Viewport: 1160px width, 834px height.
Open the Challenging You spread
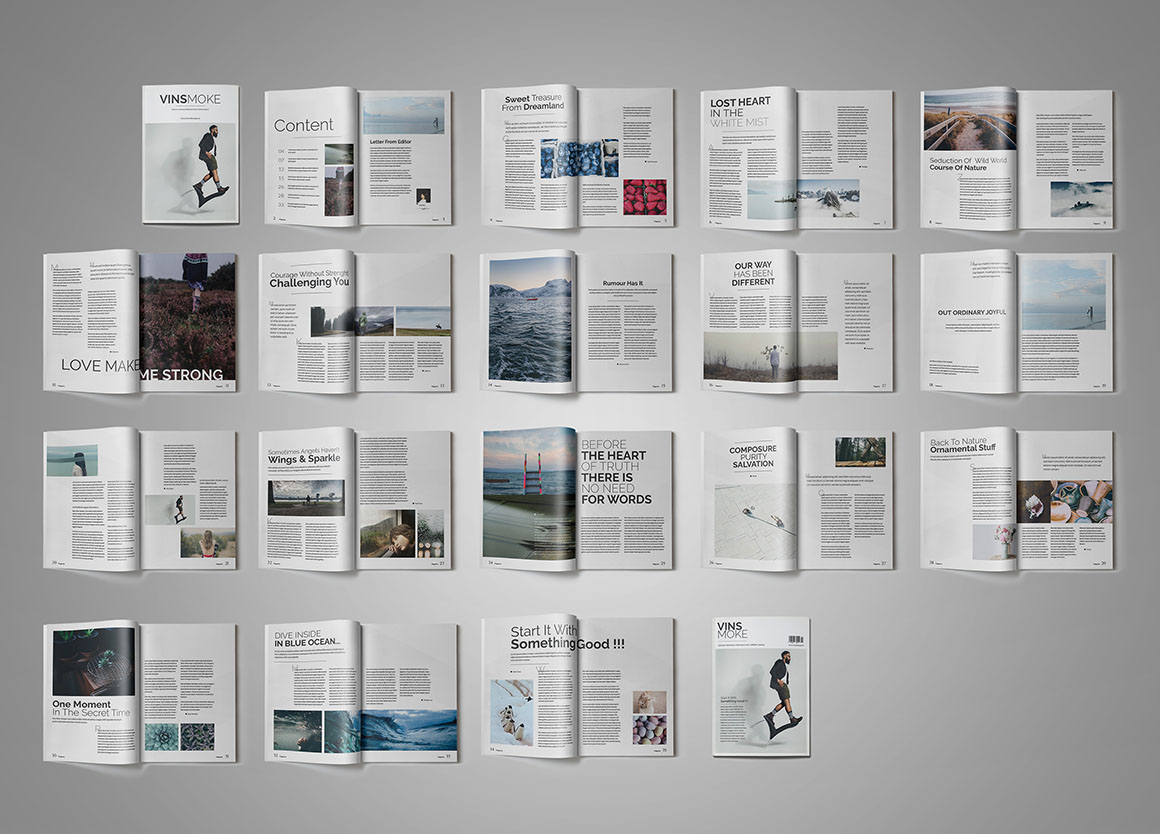[x=355, y=322]
